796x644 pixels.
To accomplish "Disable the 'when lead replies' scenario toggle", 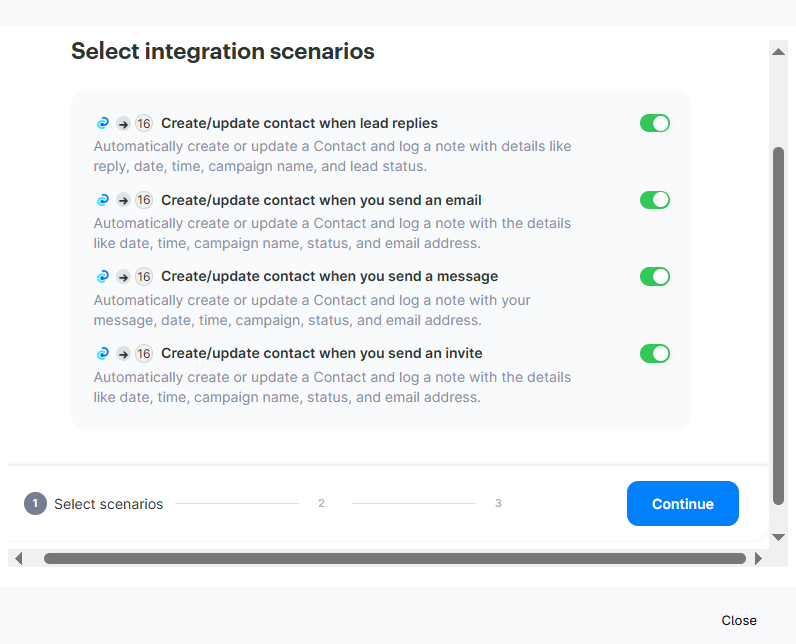I will [655, 123].
